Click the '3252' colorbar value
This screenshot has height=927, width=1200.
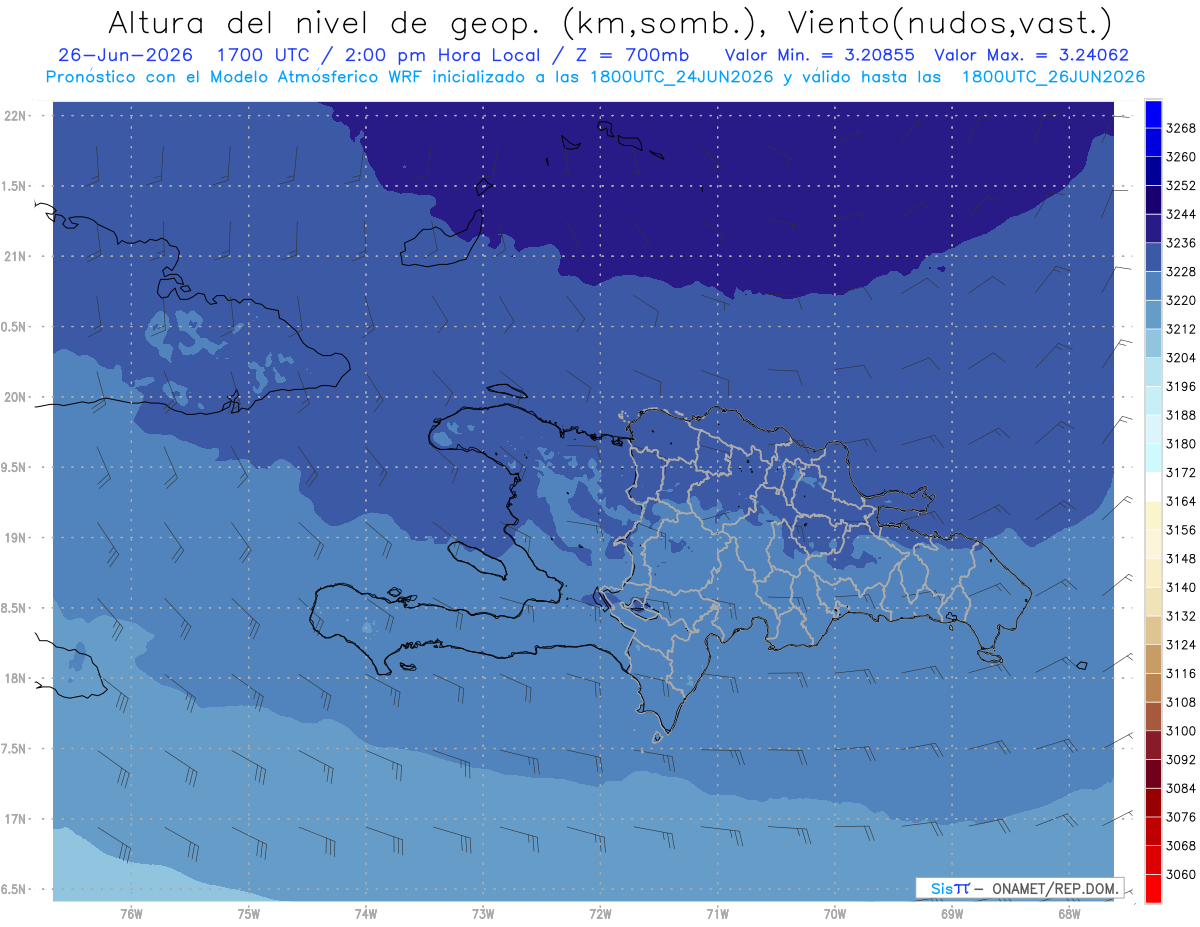click(x=1181, y=186)
